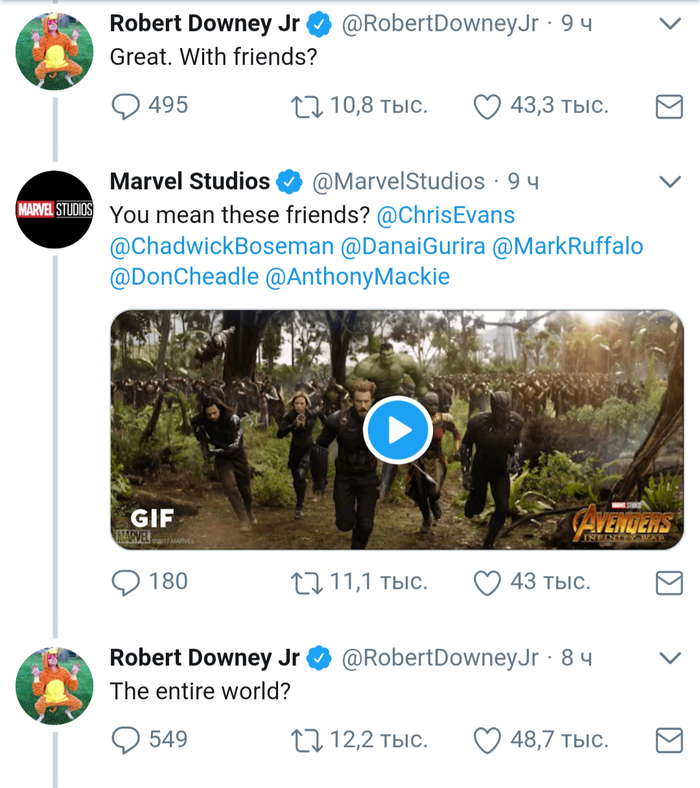Open reply on Marvel Studios tweet

pos(125,582)
